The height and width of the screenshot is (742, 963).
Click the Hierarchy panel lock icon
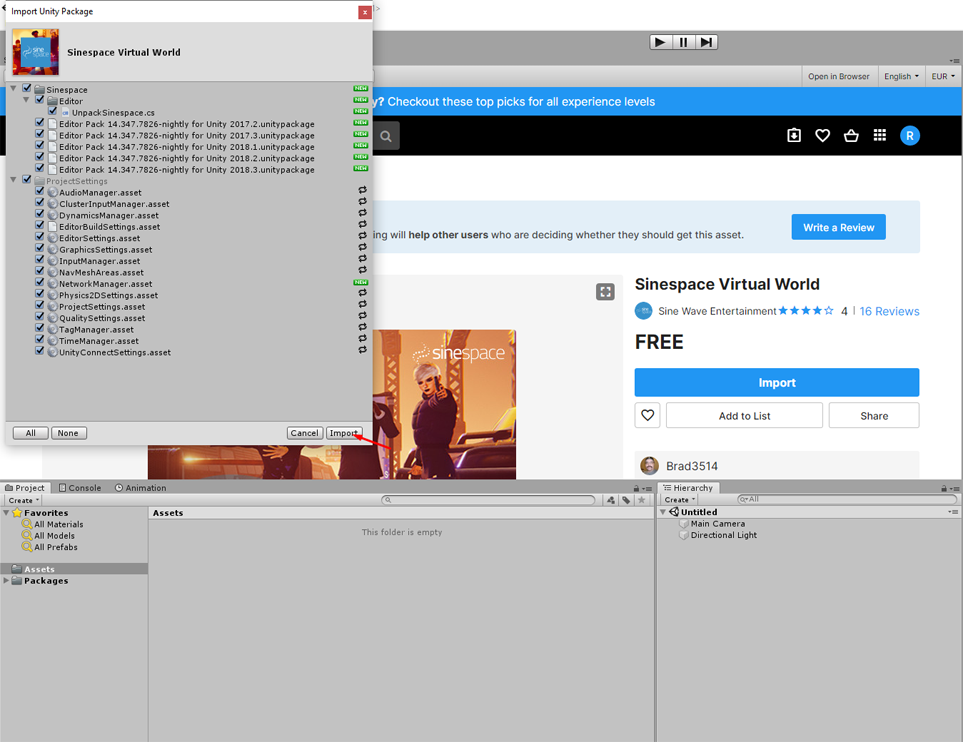coord(943,488)
